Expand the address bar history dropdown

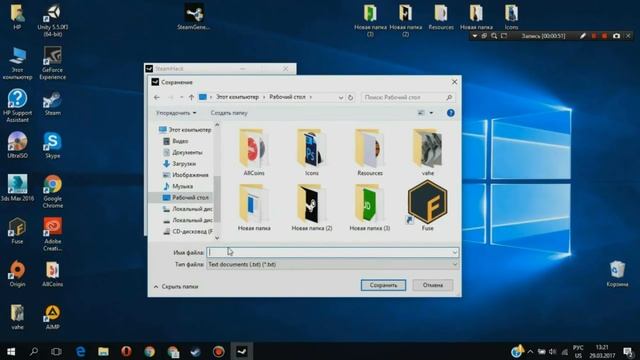pyautogui.click(x=341, y=98)
